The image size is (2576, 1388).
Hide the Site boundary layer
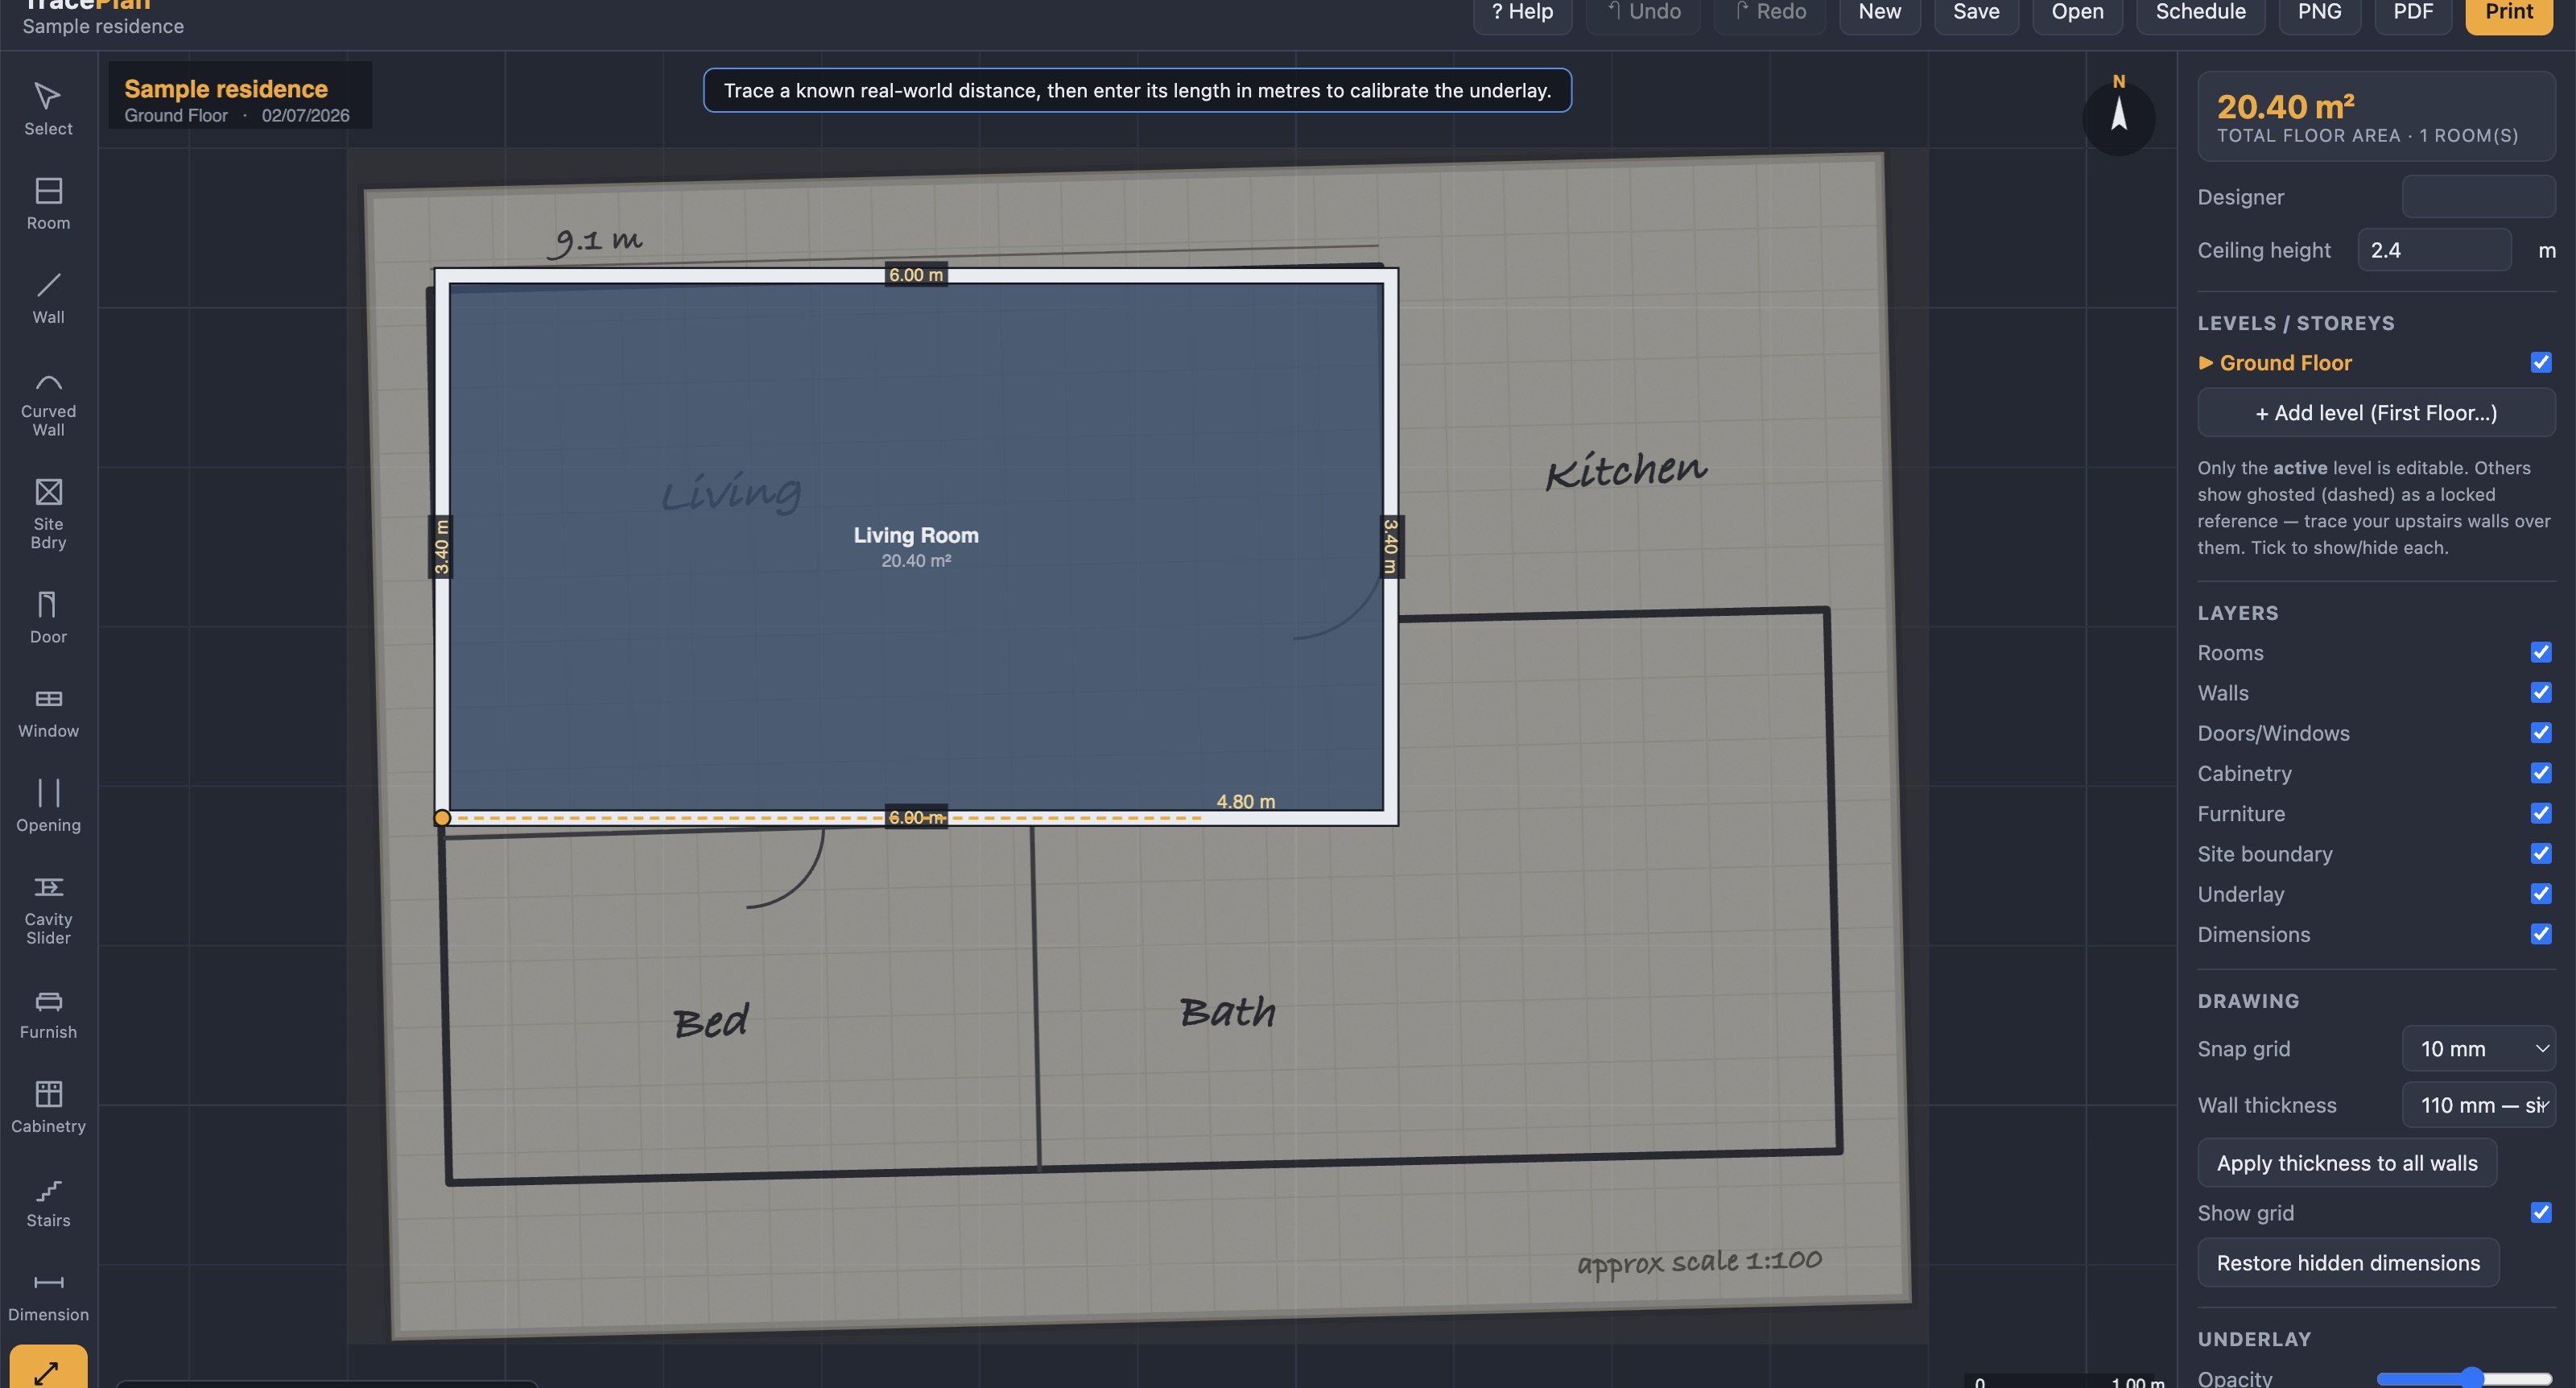tap(2540, 853)
